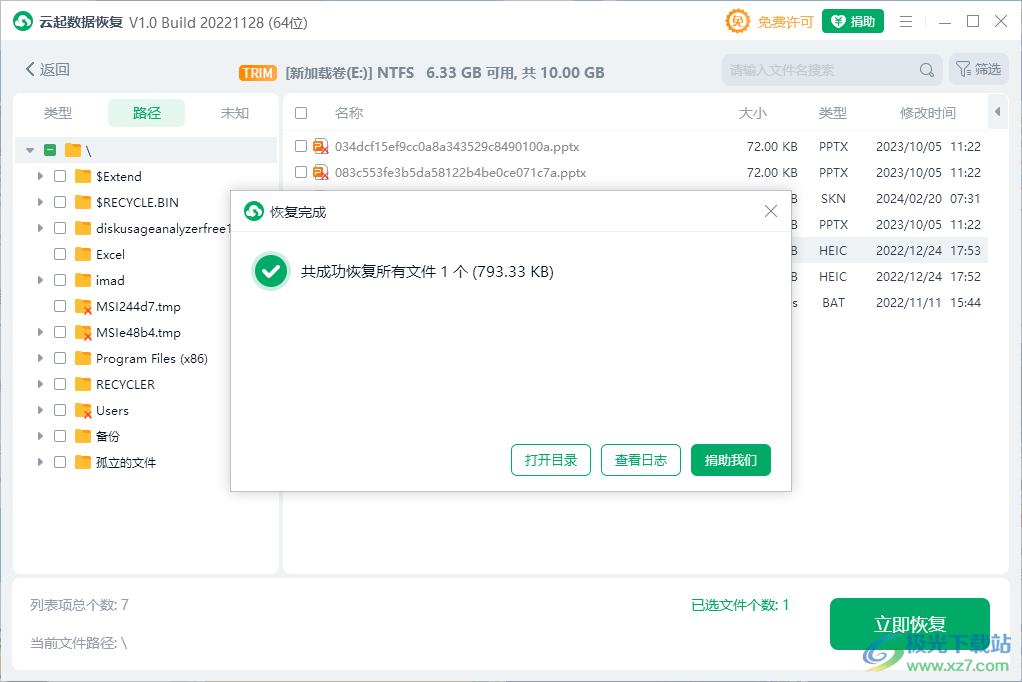The height and width of the screenshot is (682, 1022).
Task: Check the select-all checkbox in list header
Action: click(x=301, y=112)
